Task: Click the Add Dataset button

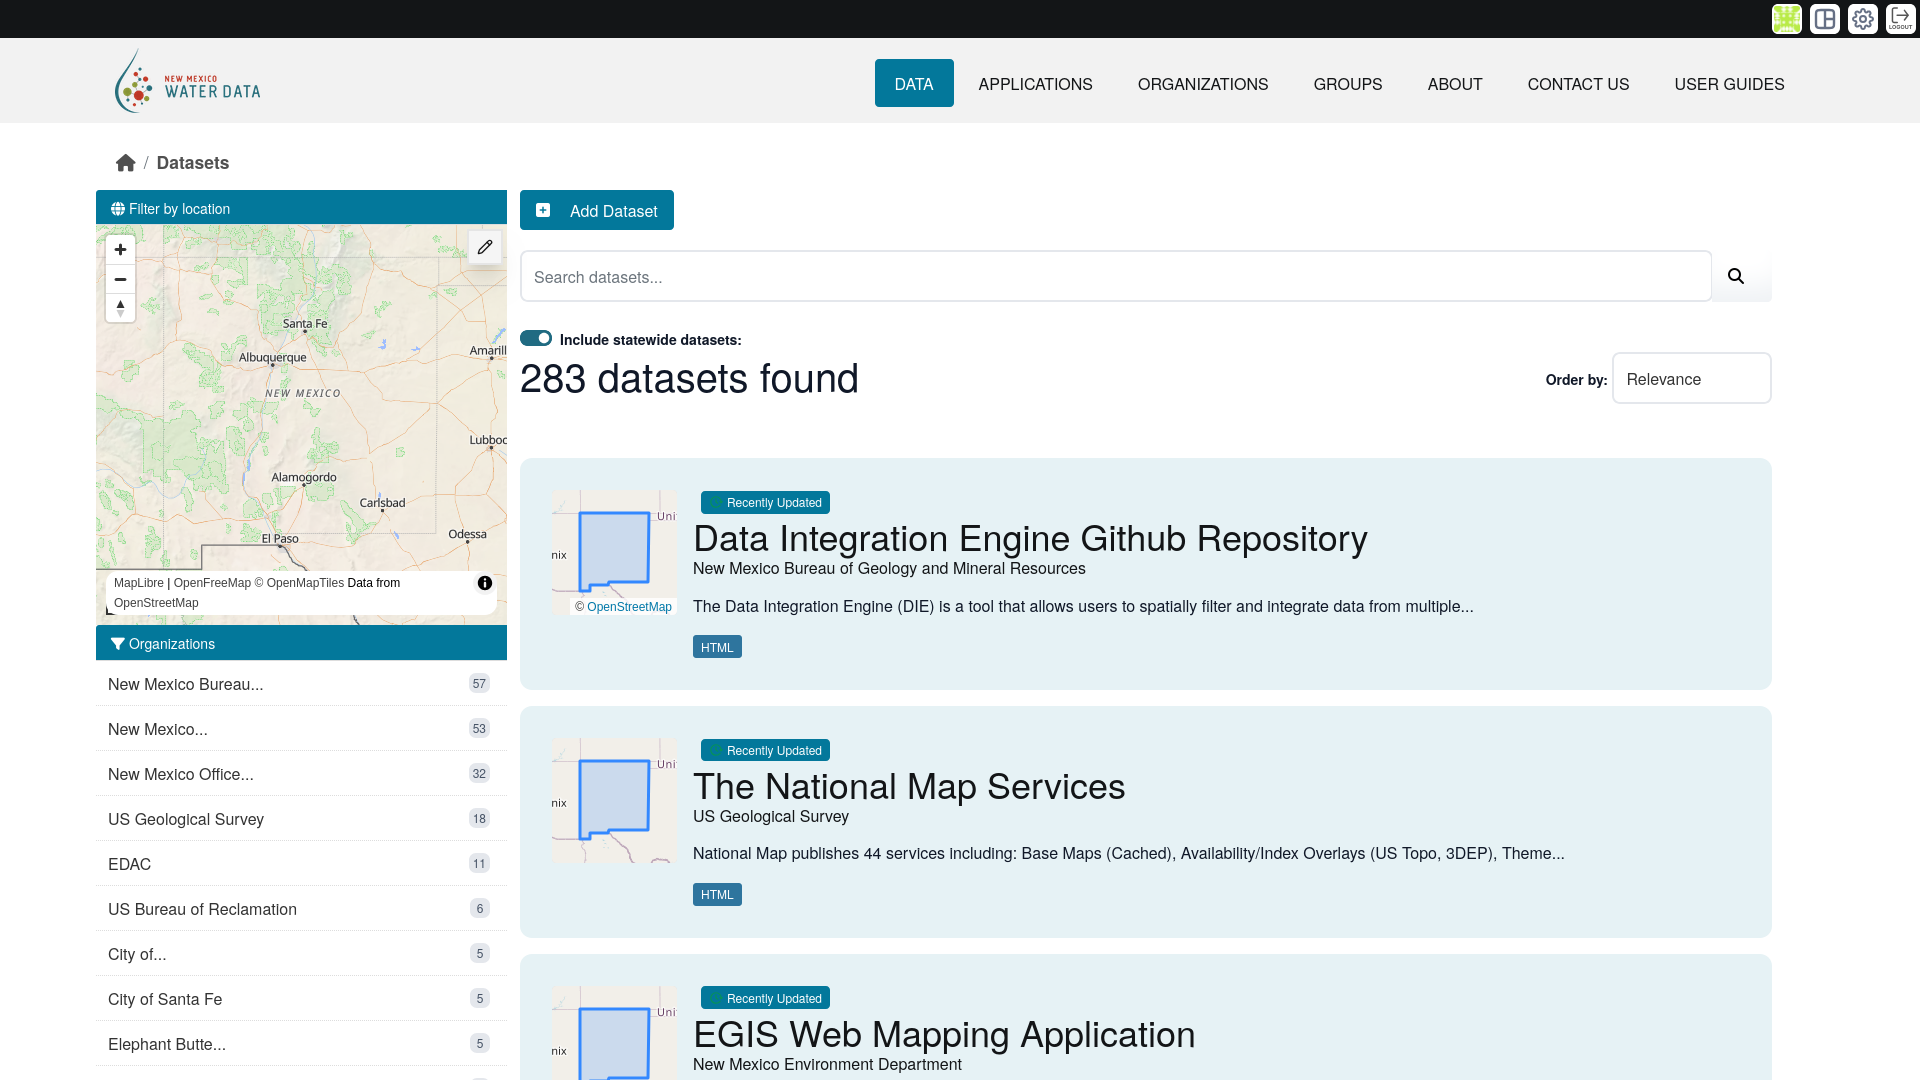Action: coord(597,210)
